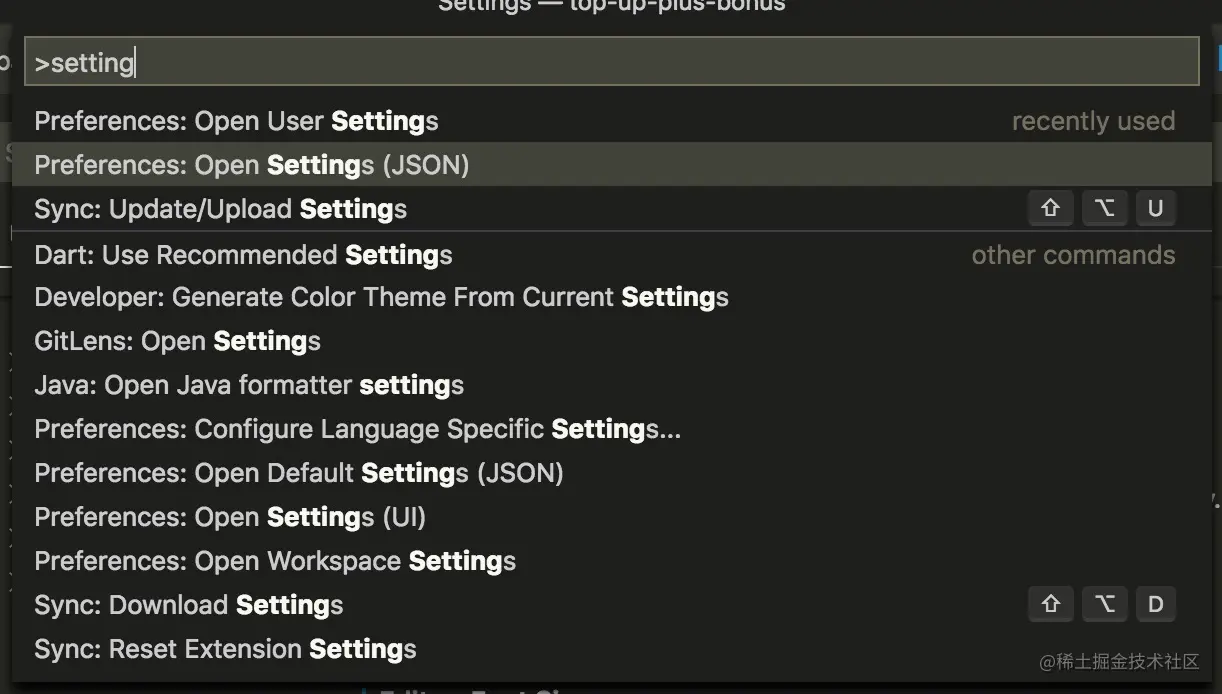Run "Preferences: Open Settings (JSON)"
1222x694 pixels.
[x=251, y=164]
